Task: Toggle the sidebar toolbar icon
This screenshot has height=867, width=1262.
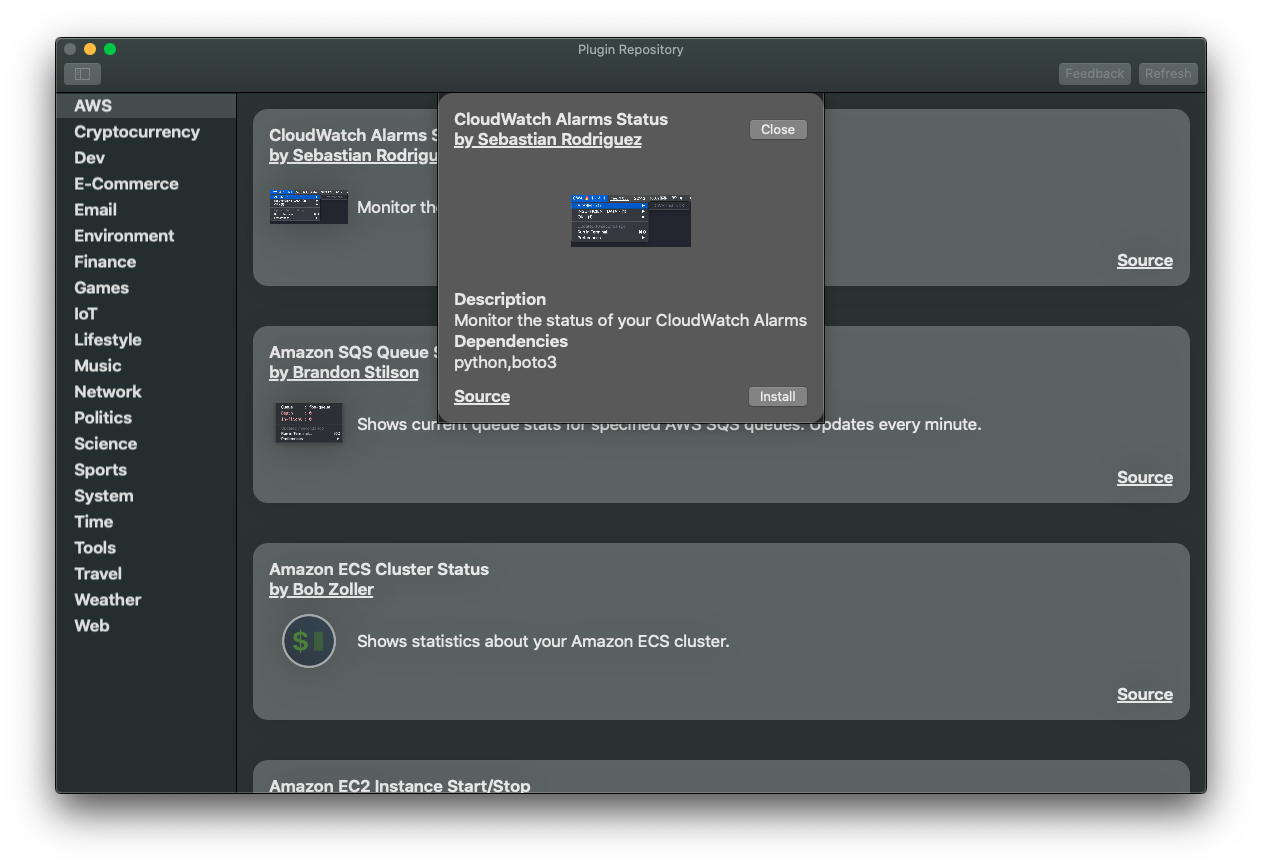Action: click(82, 74)
